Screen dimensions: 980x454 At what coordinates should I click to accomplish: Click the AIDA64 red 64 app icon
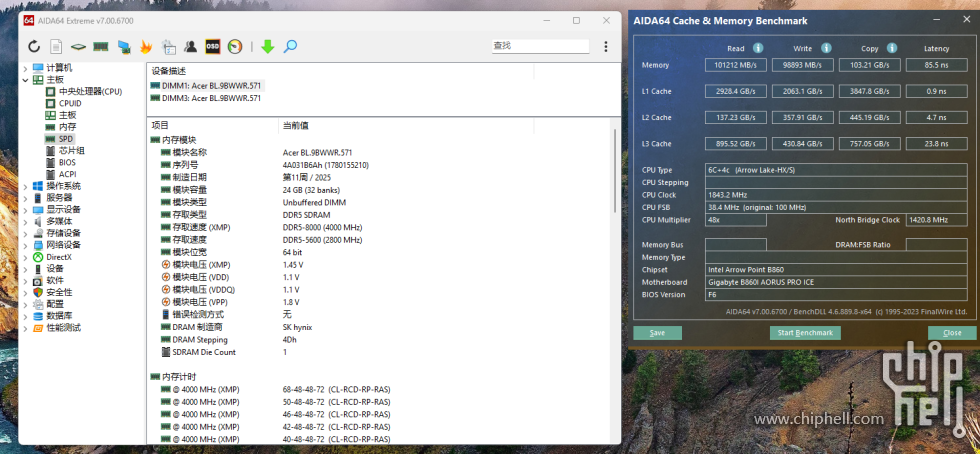tap(29, 21)
